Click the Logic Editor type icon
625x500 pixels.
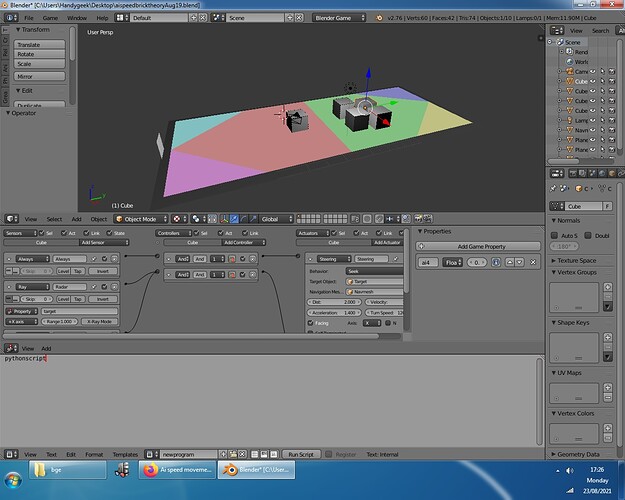(x=11, y=348)
